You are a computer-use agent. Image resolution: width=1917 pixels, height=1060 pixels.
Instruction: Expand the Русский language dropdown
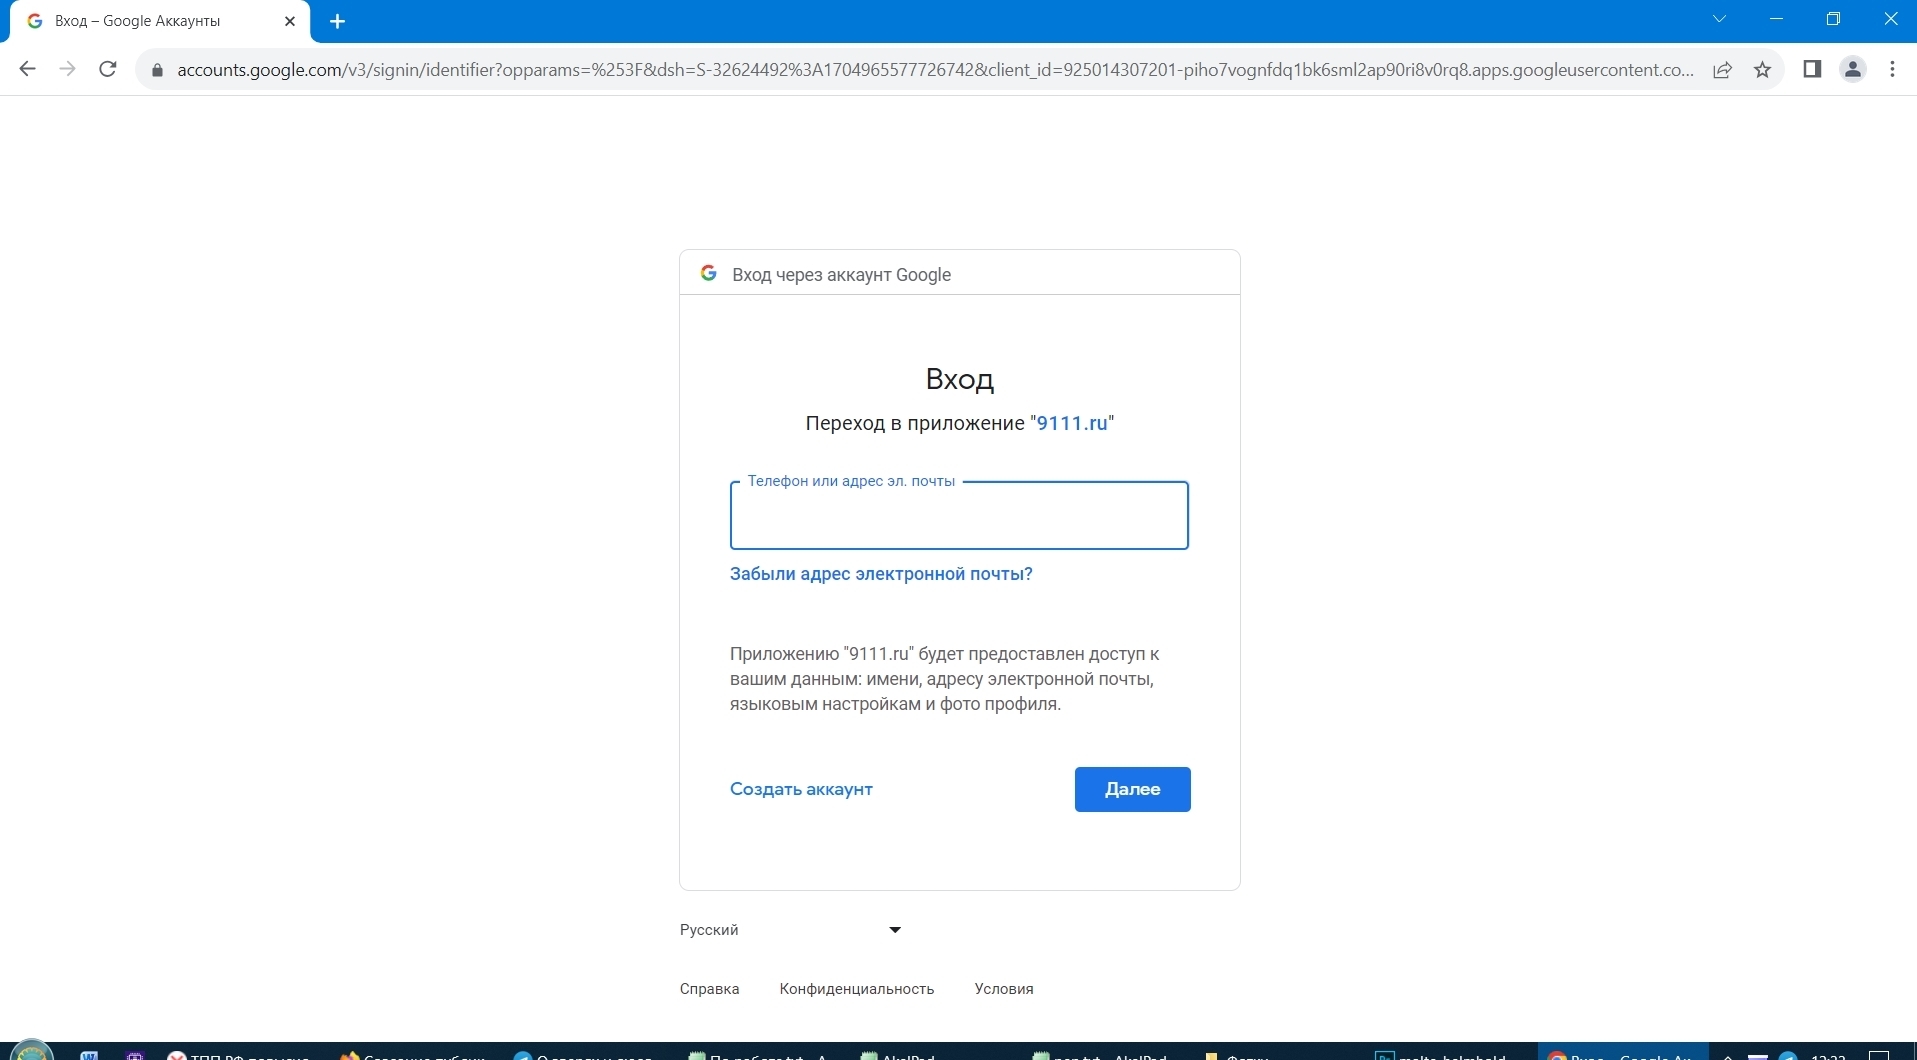[790, 930]
